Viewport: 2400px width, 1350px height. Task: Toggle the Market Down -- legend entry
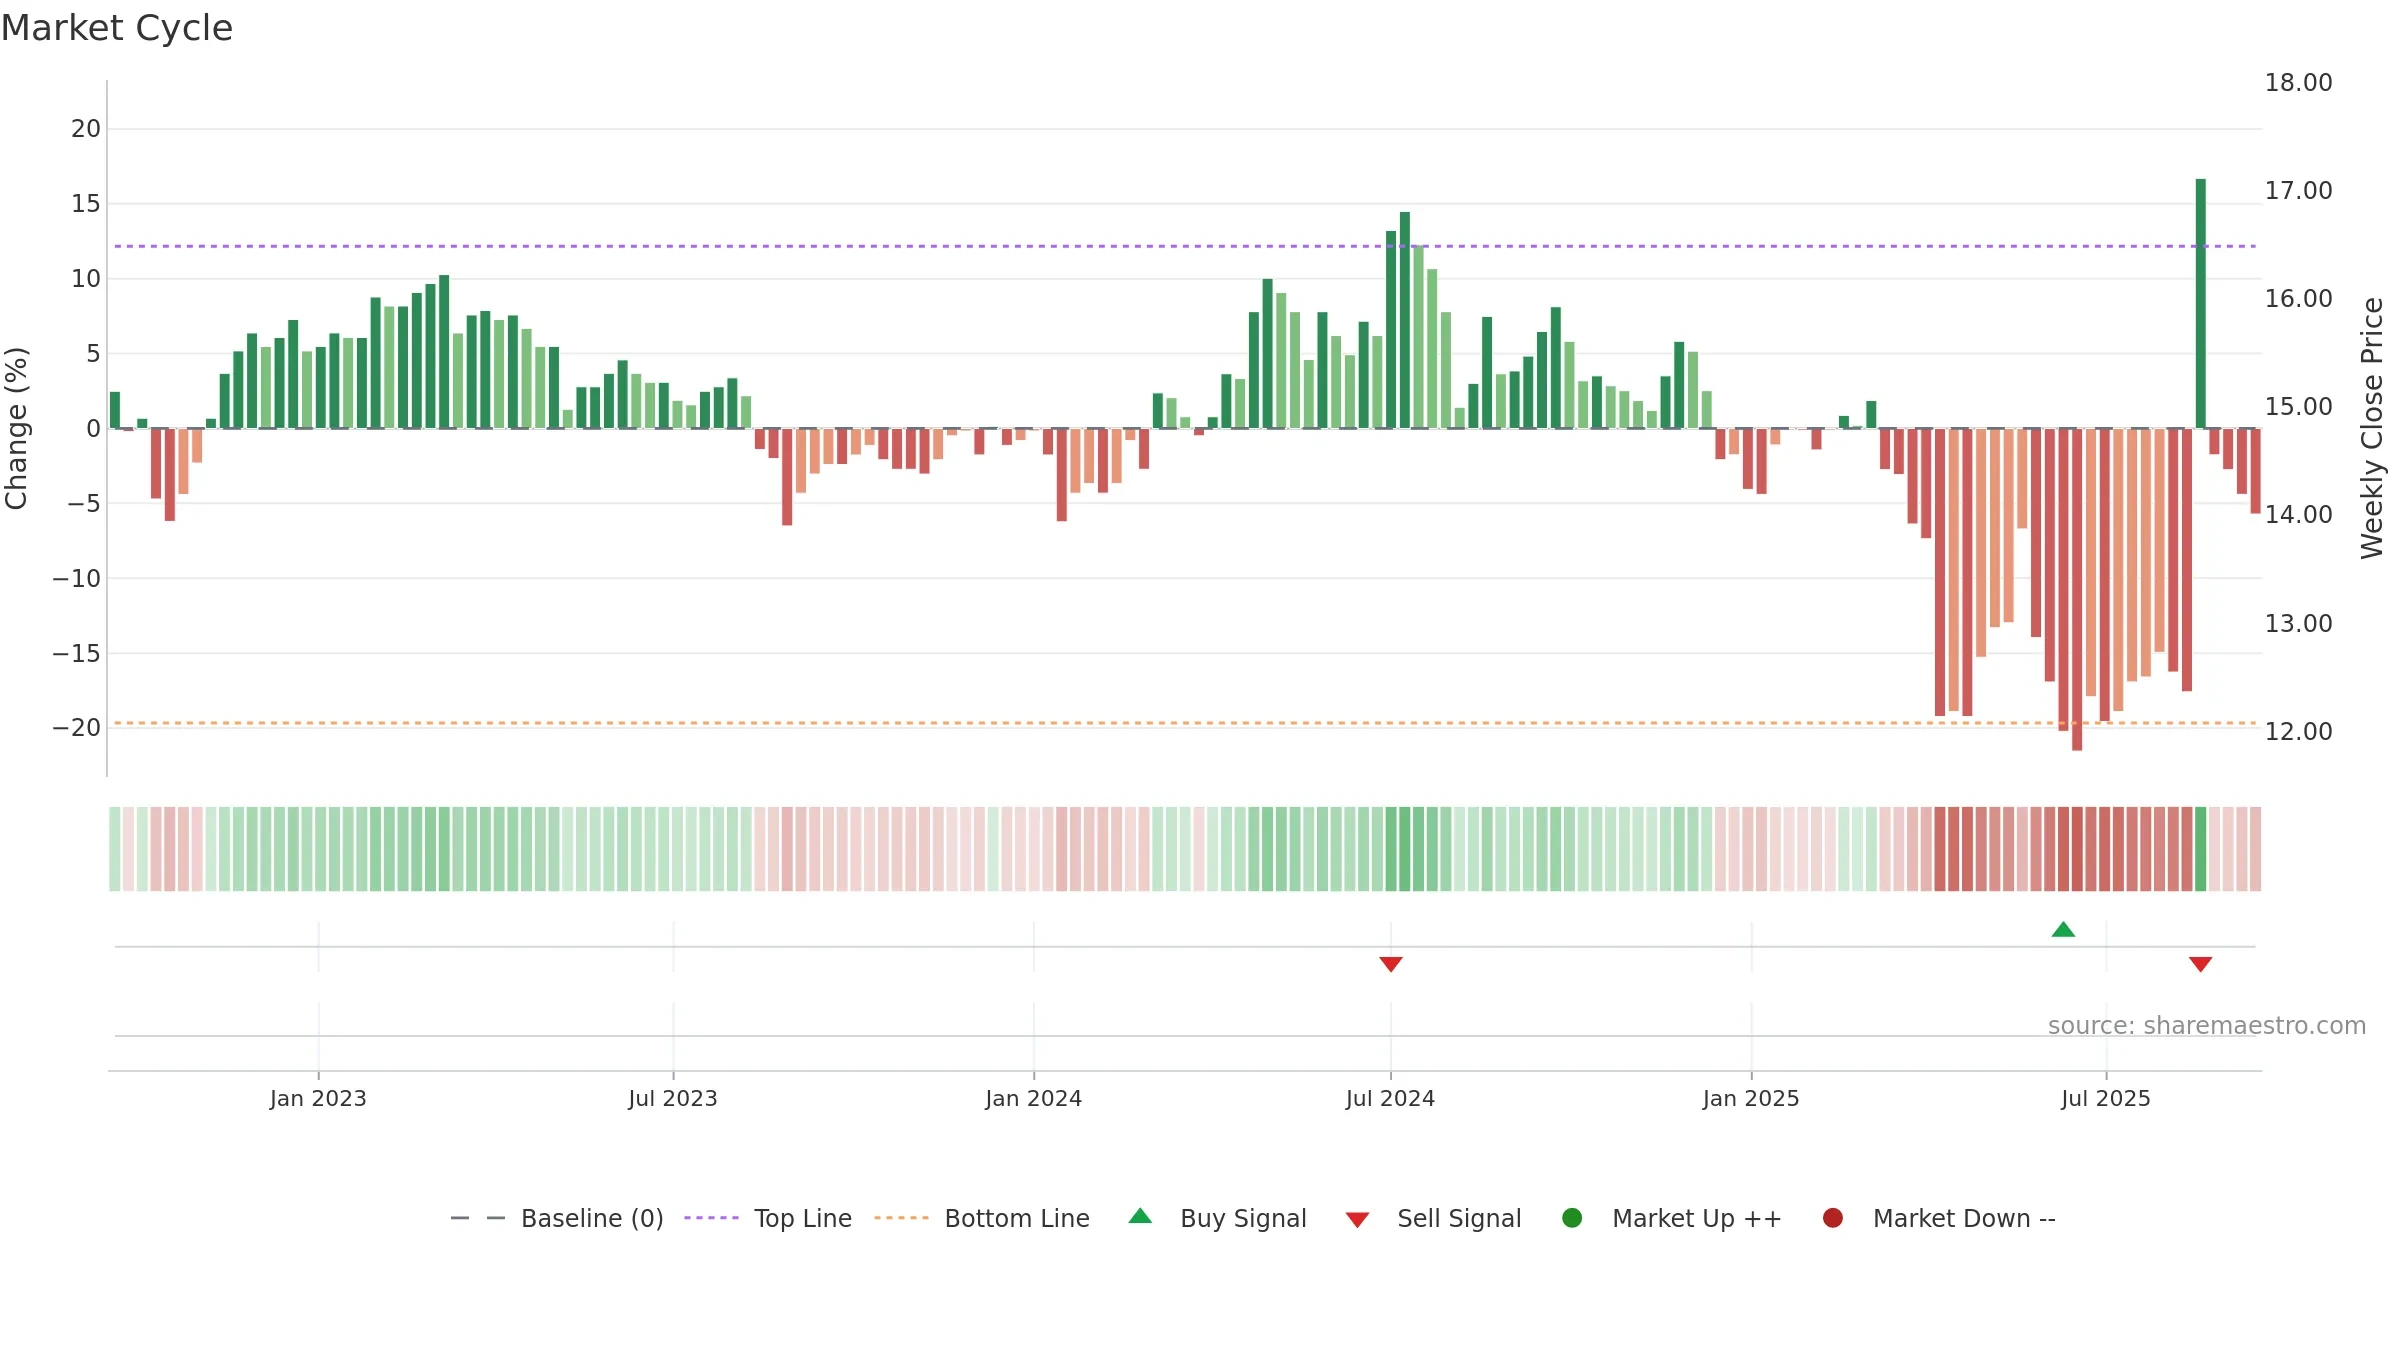(1939, 1218)
